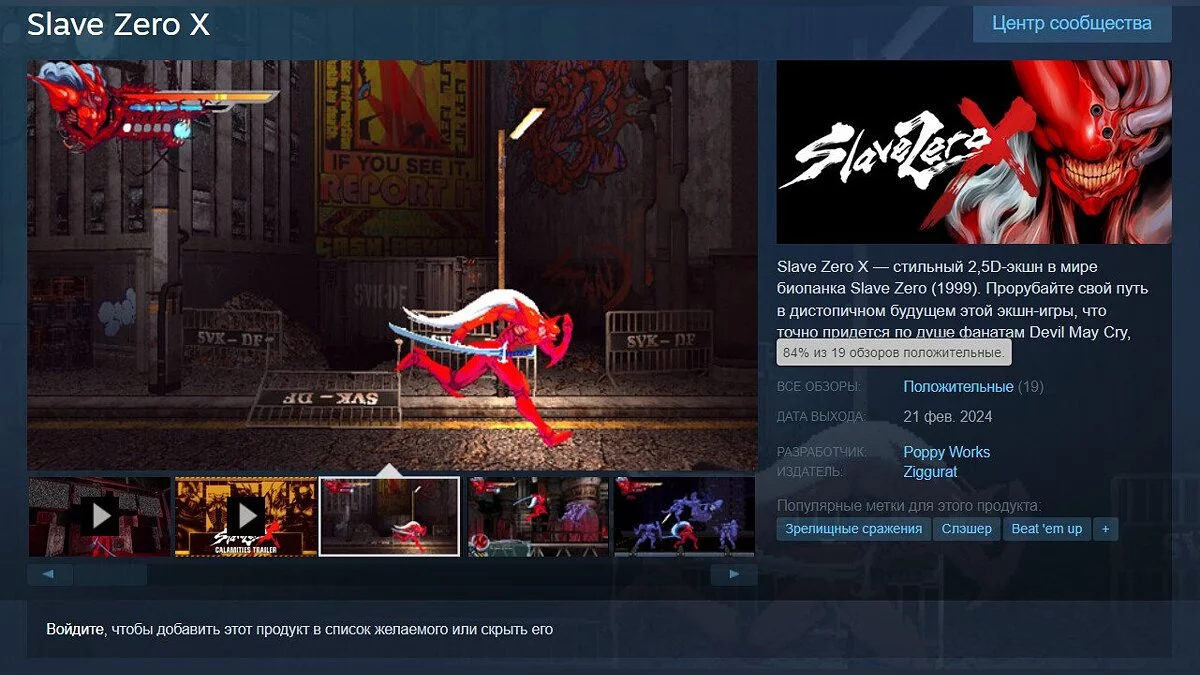Open the Положительные reviews link

958,386
